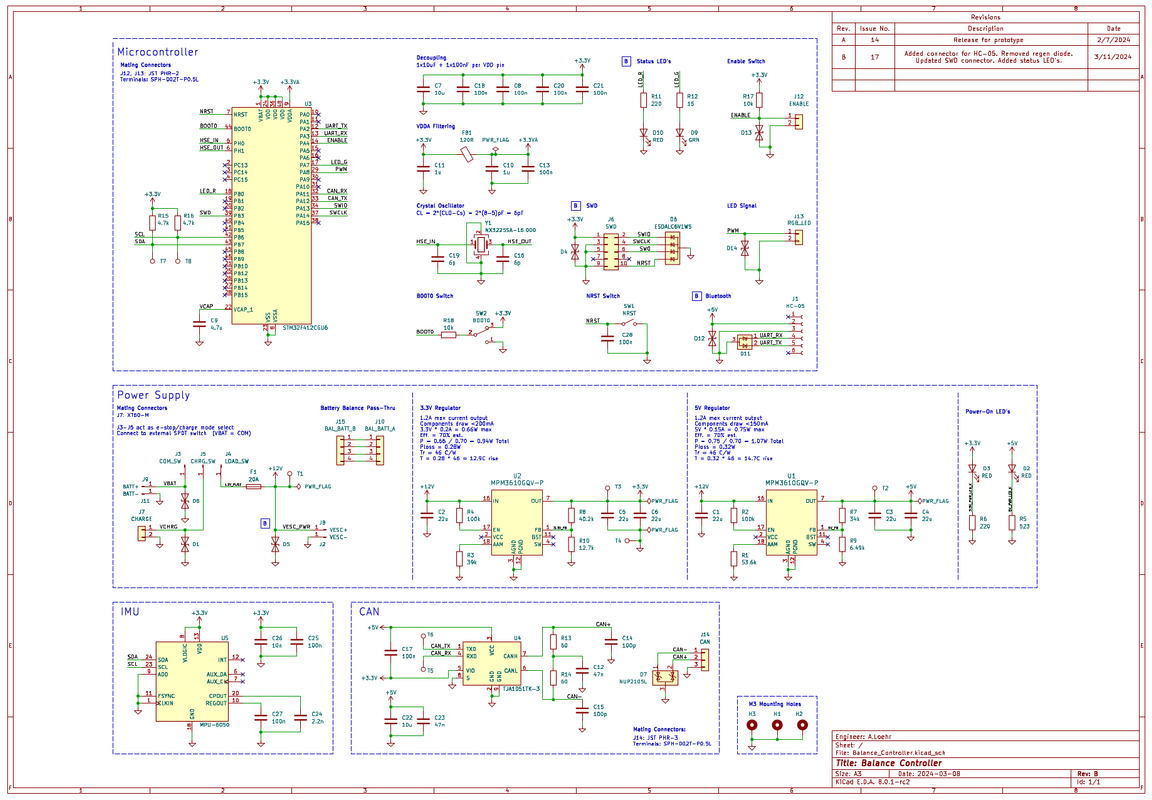
Task: Click the 'Decoupling' heading
Action: [431, 57]
